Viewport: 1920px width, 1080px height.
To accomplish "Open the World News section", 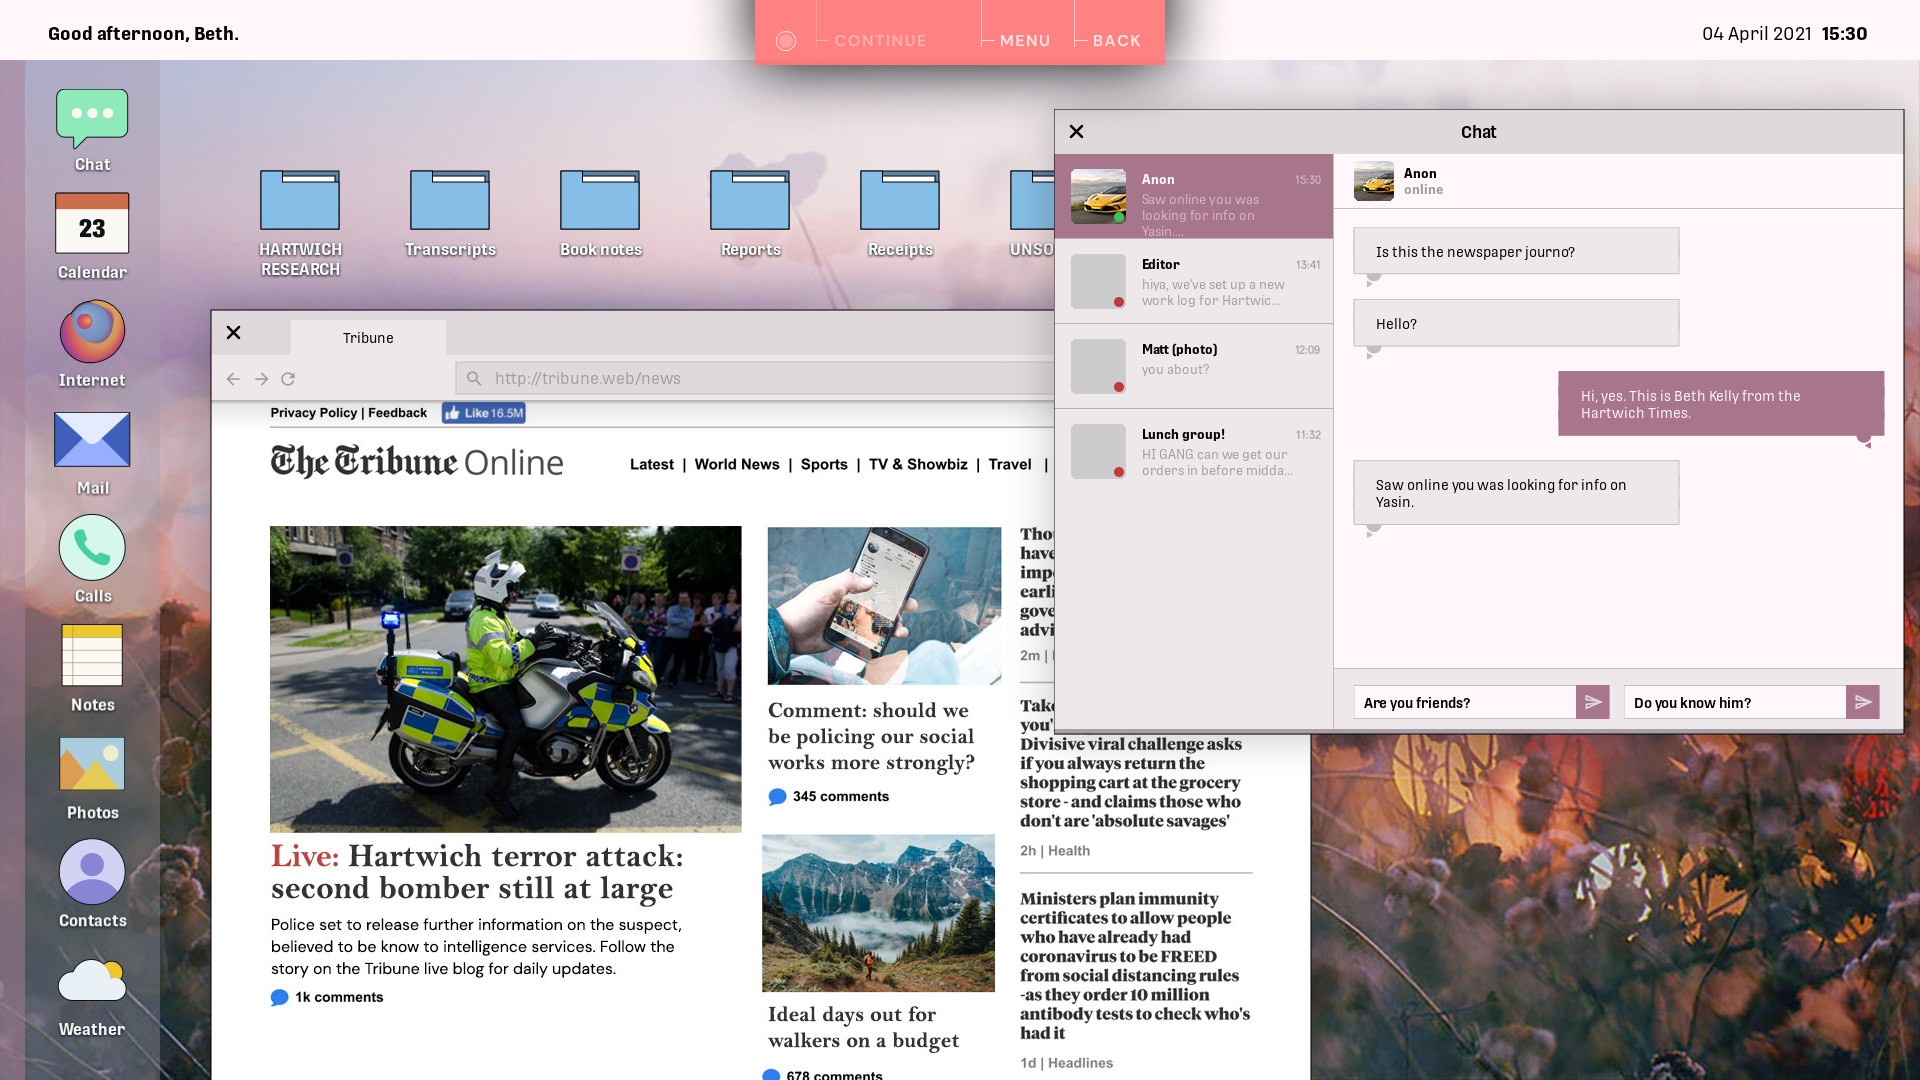I will 737,464.
